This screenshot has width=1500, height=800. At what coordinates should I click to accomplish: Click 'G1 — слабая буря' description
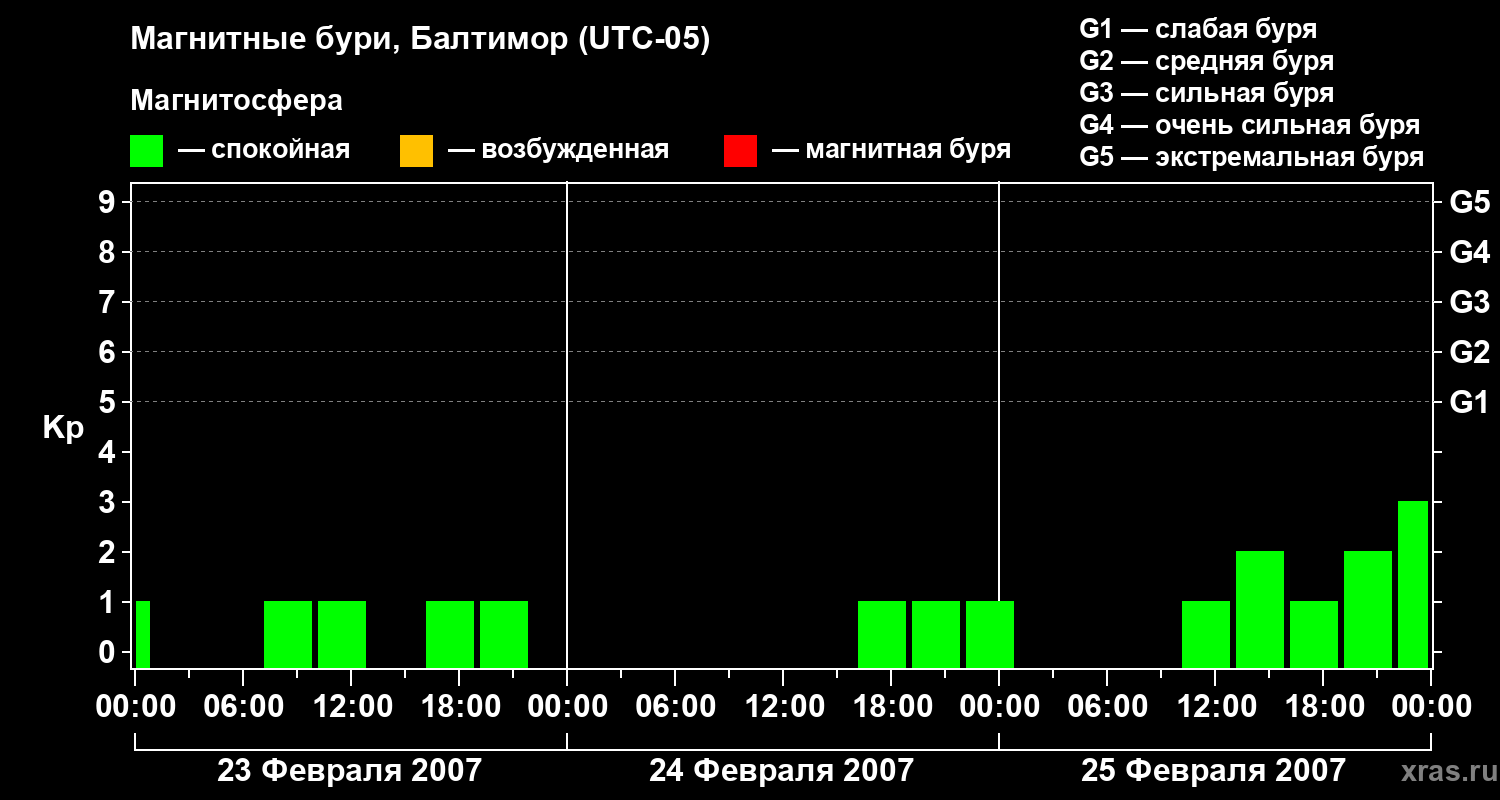(x=1198, y=29)
